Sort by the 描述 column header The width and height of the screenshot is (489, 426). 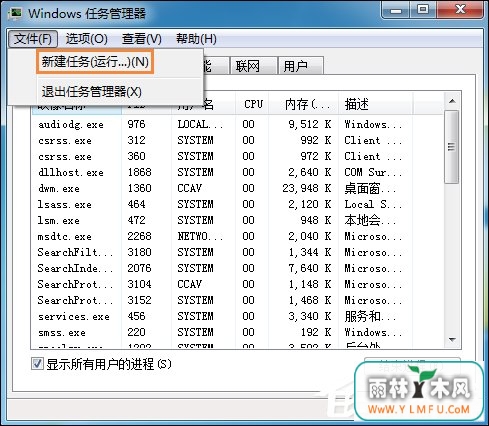(376, 104)
